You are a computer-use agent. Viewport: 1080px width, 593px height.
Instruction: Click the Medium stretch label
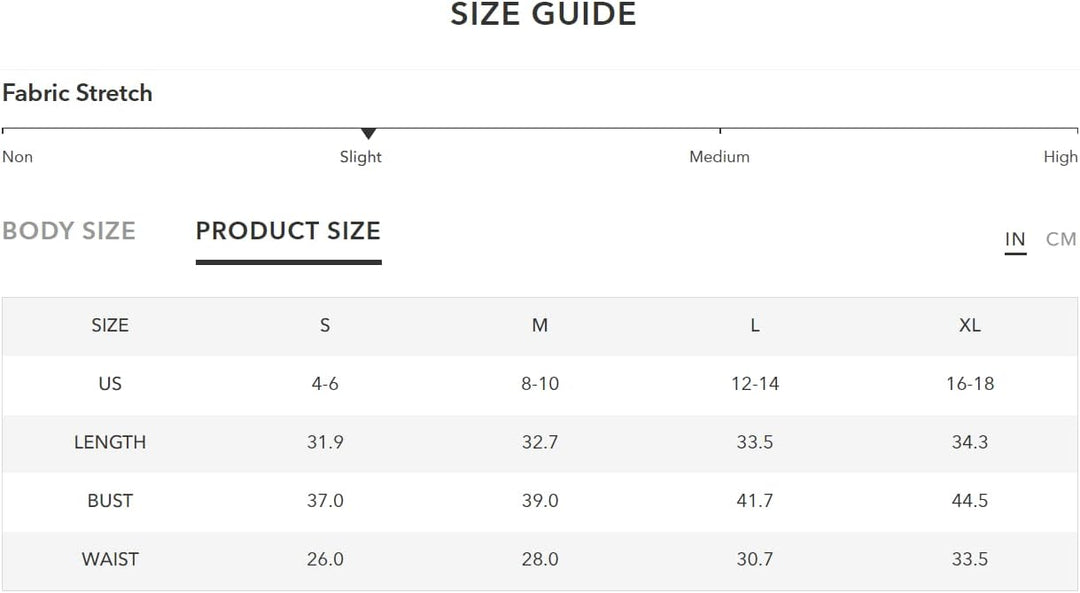click(x=719, y=157)
